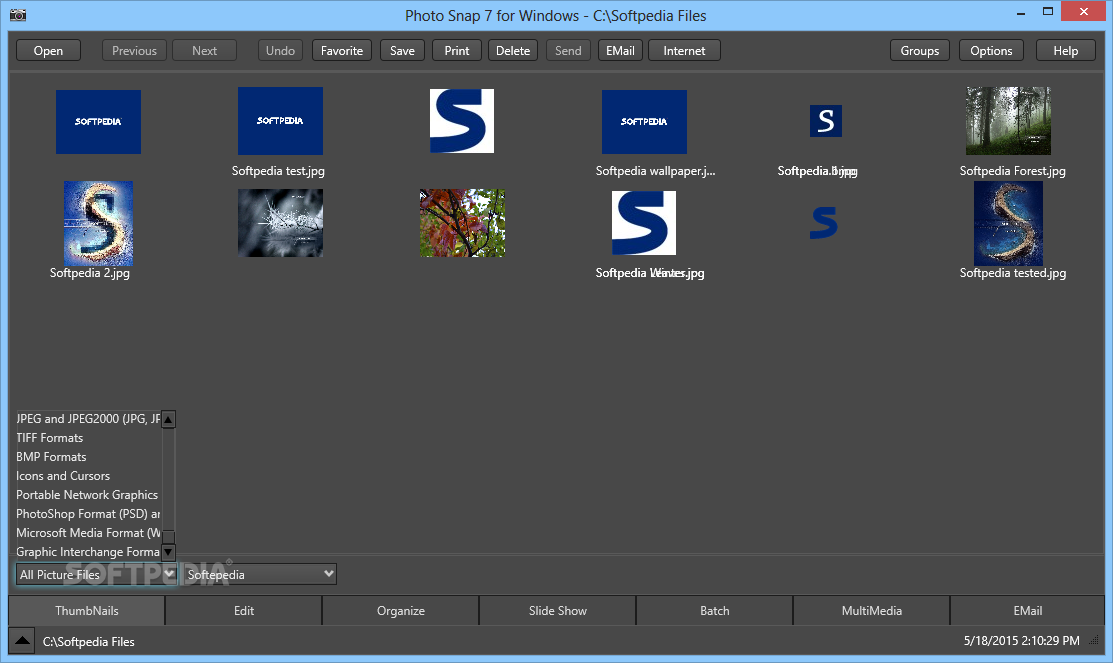The image size is (1113, 663).
Task: Open the Options button
Action: tap(992, 50)
